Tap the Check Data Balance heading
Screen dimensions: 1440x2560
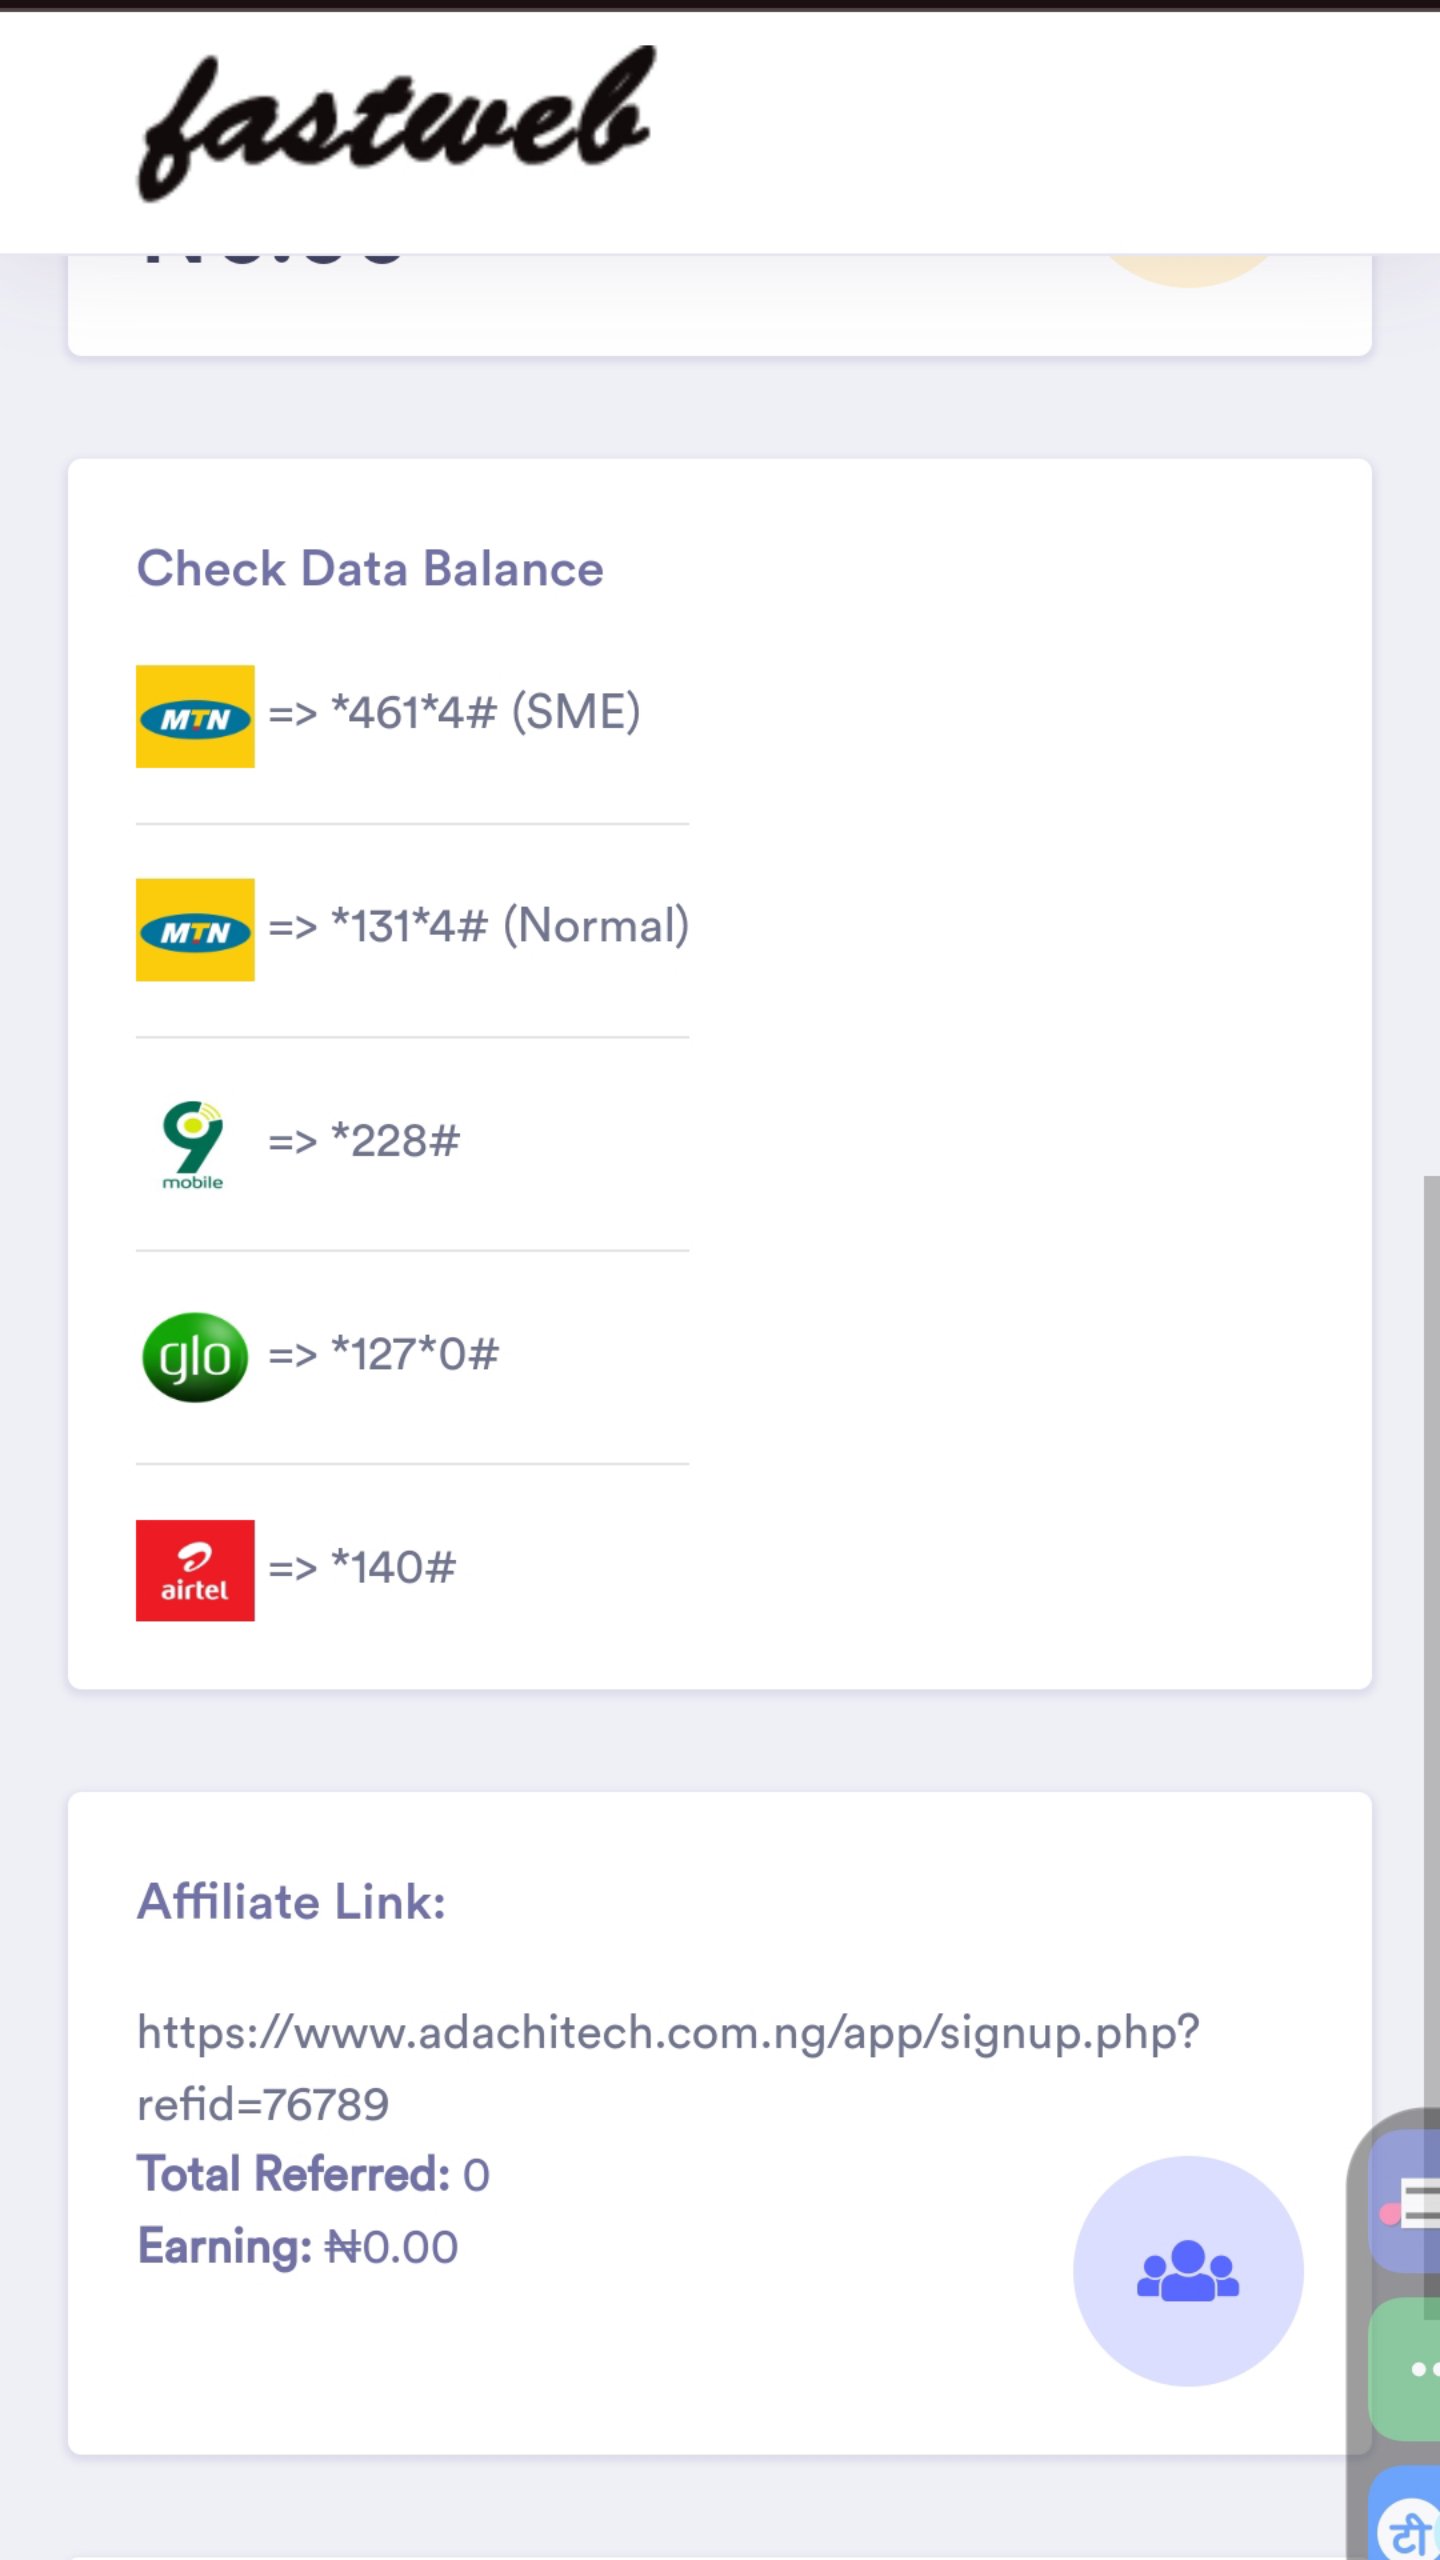[370, 568]
